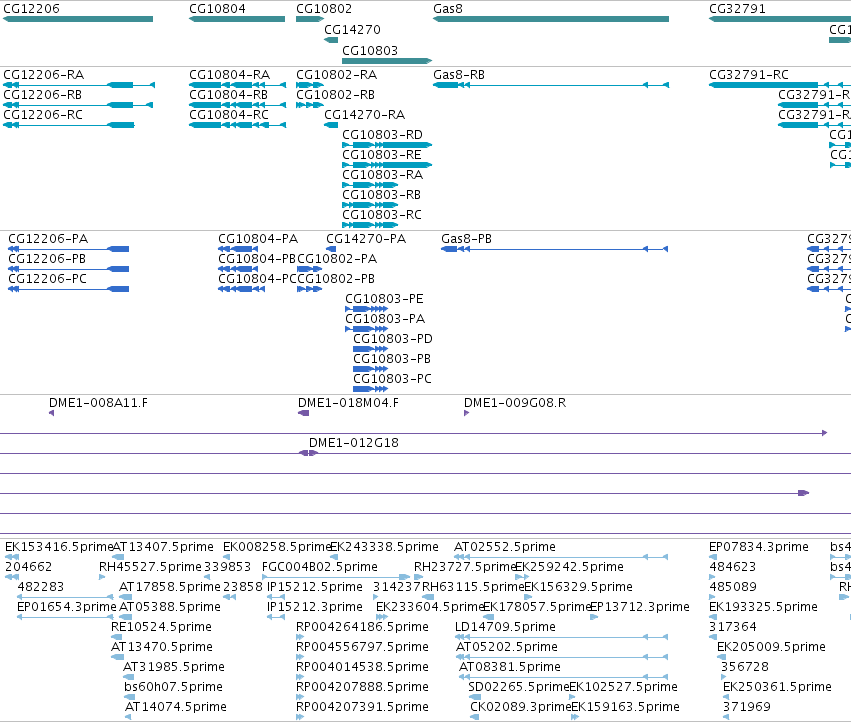Select protein CG10803-PC
This screenshot has height=722, width=851.
(371, 389)
